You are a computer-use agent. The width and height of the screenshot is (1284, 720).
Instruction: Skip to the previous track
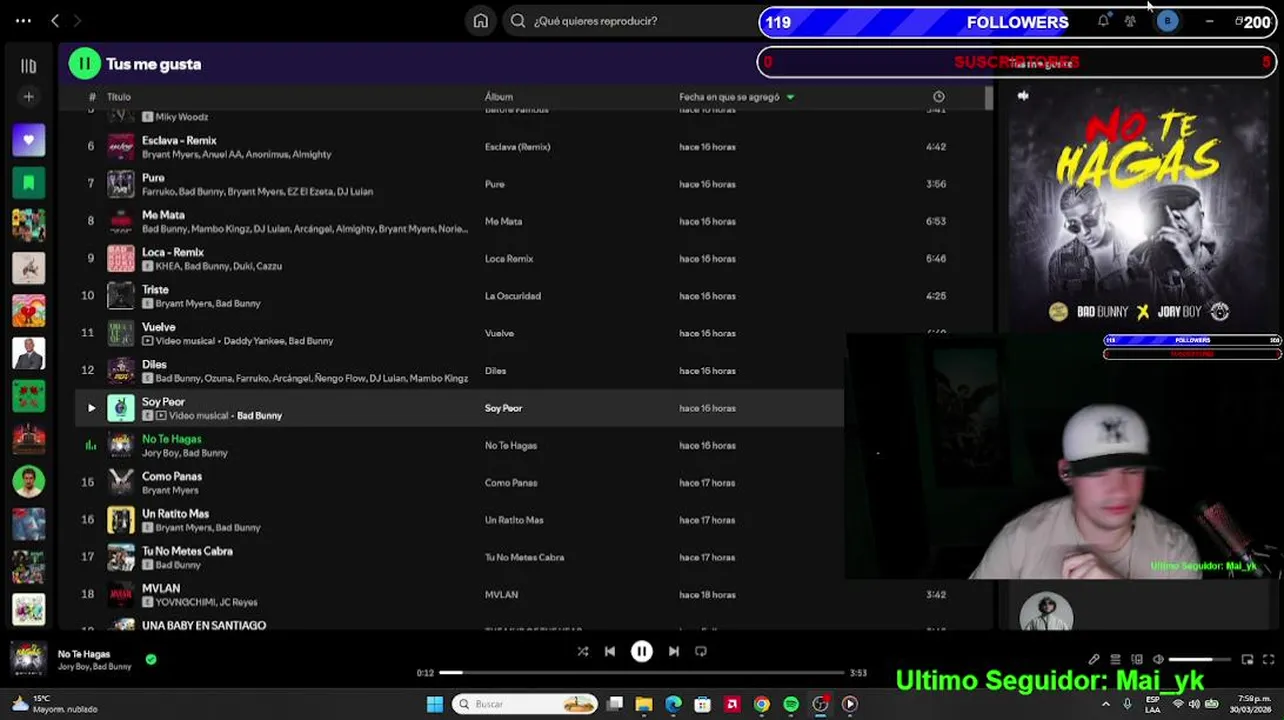610,651
